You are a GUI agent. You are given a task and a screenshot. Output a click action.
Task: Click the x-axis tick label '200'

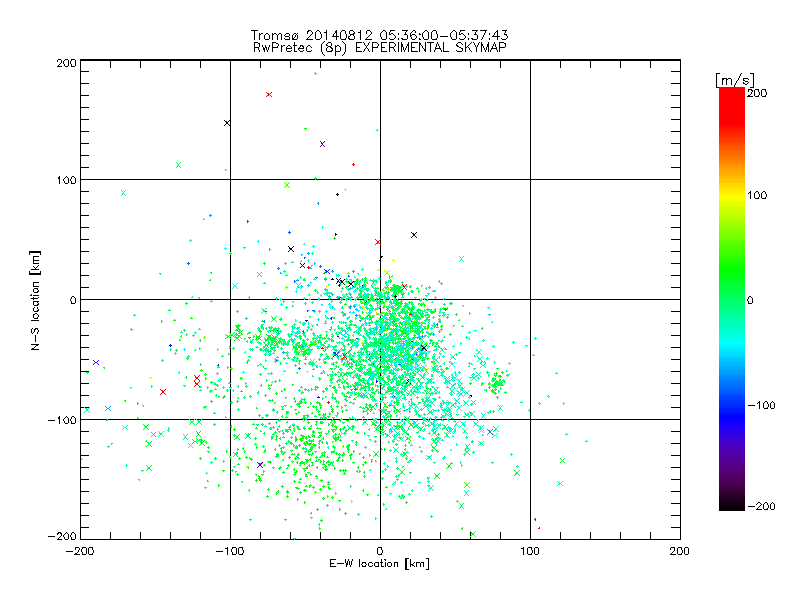point(680,551)
